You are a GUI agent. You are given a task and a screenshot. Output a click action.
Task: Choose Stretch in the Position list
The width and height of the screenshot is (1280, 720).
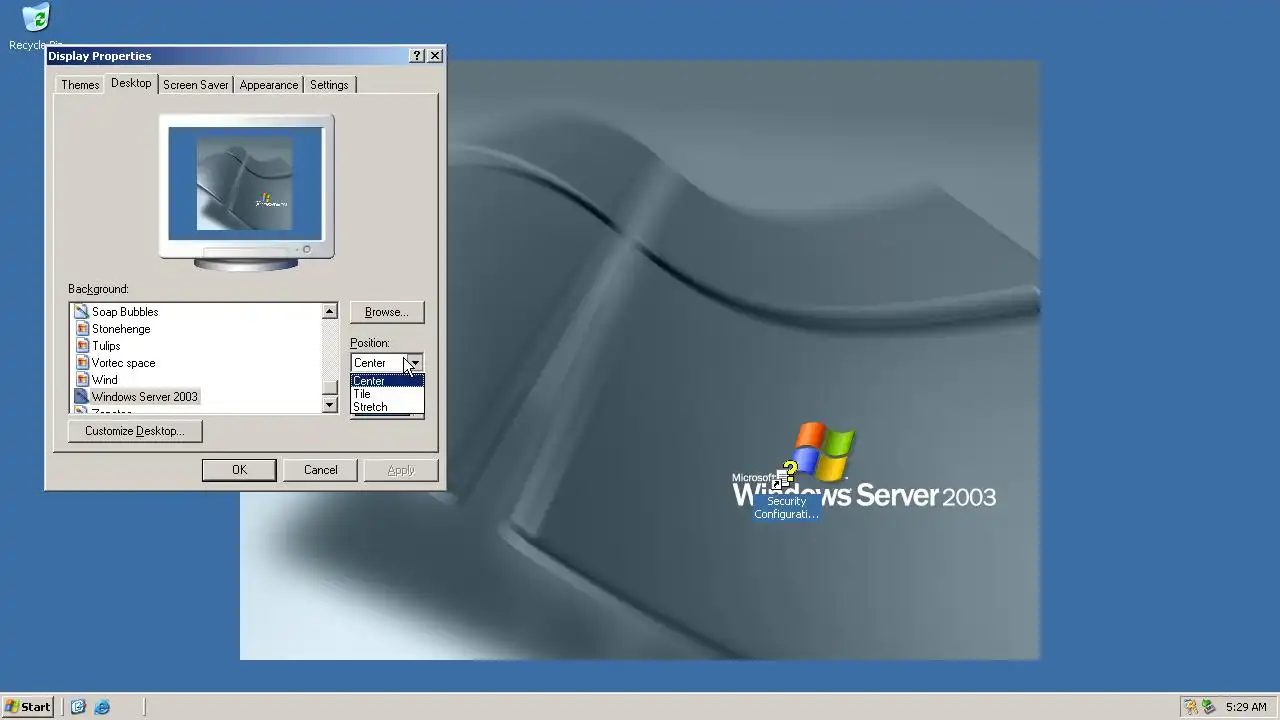pyautogui.click(x=387, y=407)
